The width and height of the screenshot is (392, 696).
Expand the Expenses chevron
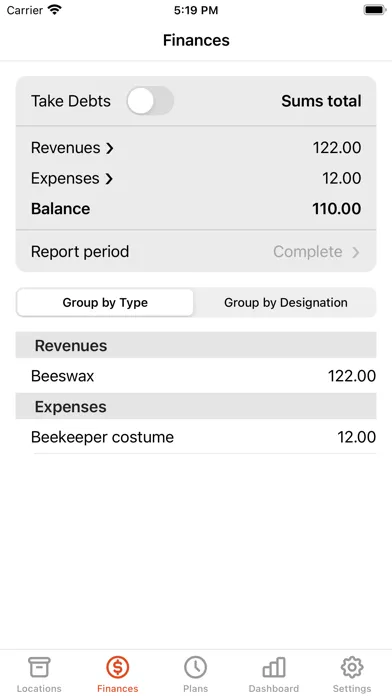pyautogui.click(x=109, y=178)
